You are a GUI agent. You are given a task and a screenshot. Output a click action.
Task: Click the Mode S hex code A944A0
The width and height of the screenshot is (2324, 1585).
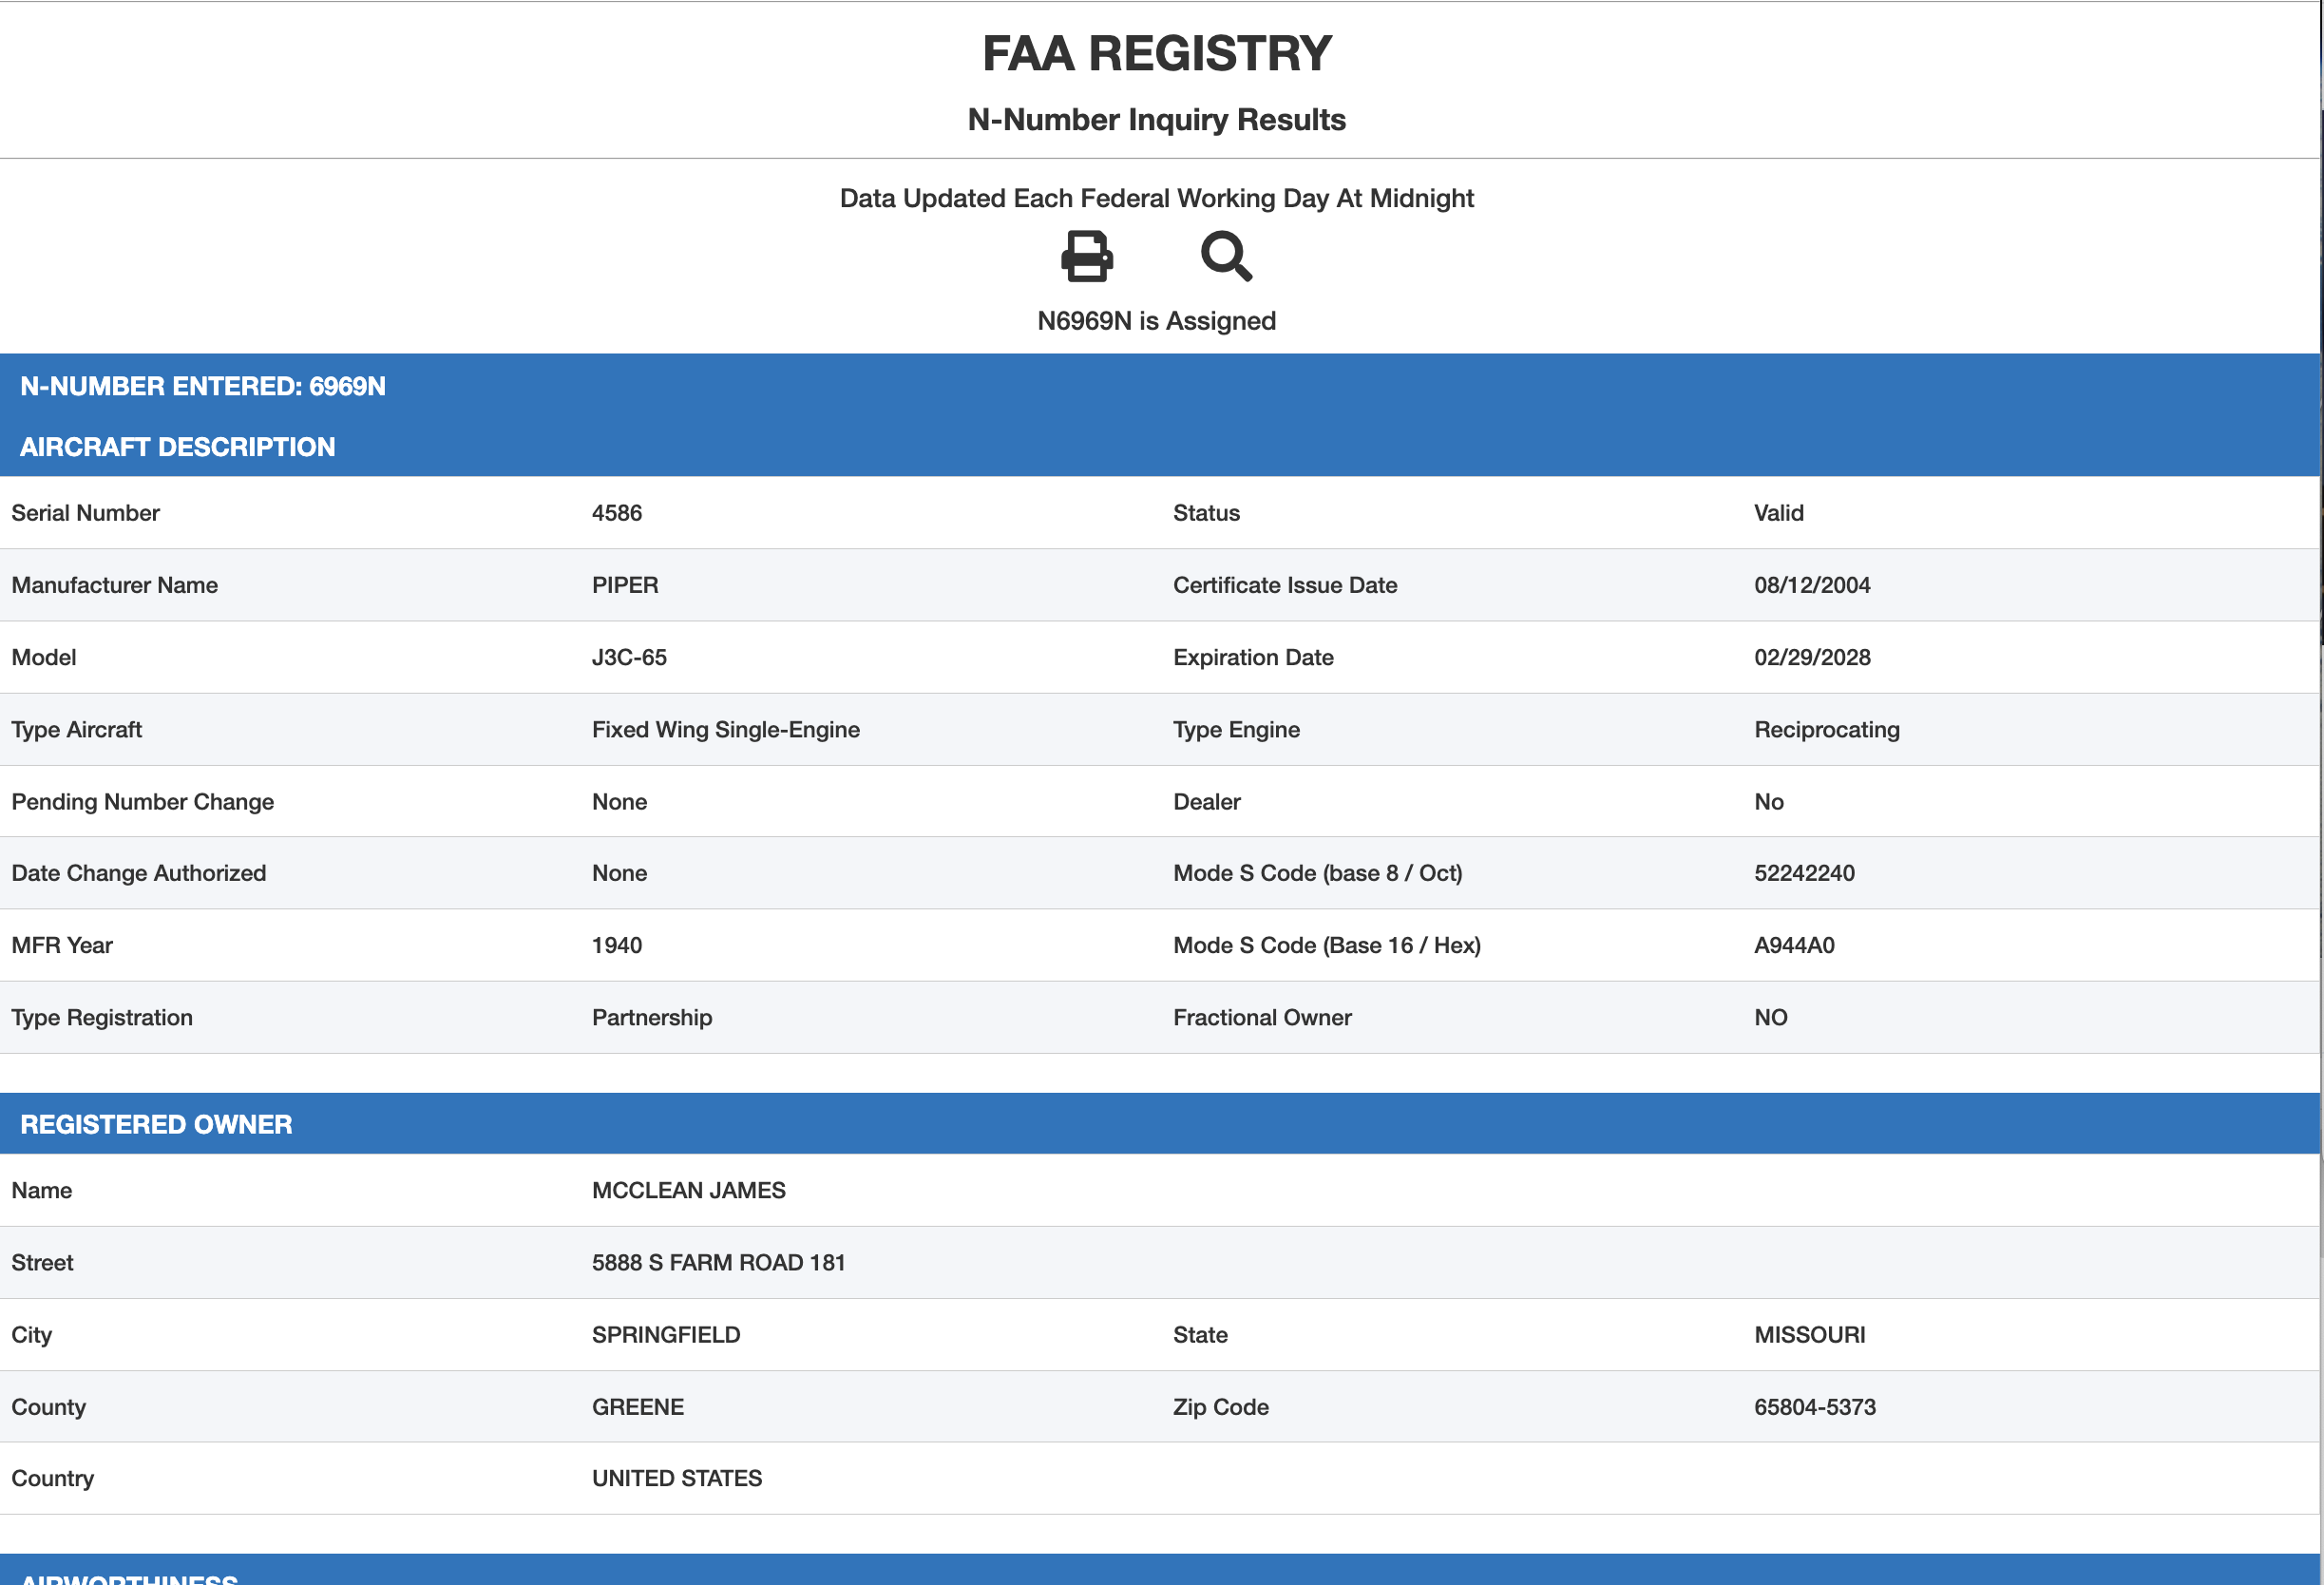pos(1793,945)
